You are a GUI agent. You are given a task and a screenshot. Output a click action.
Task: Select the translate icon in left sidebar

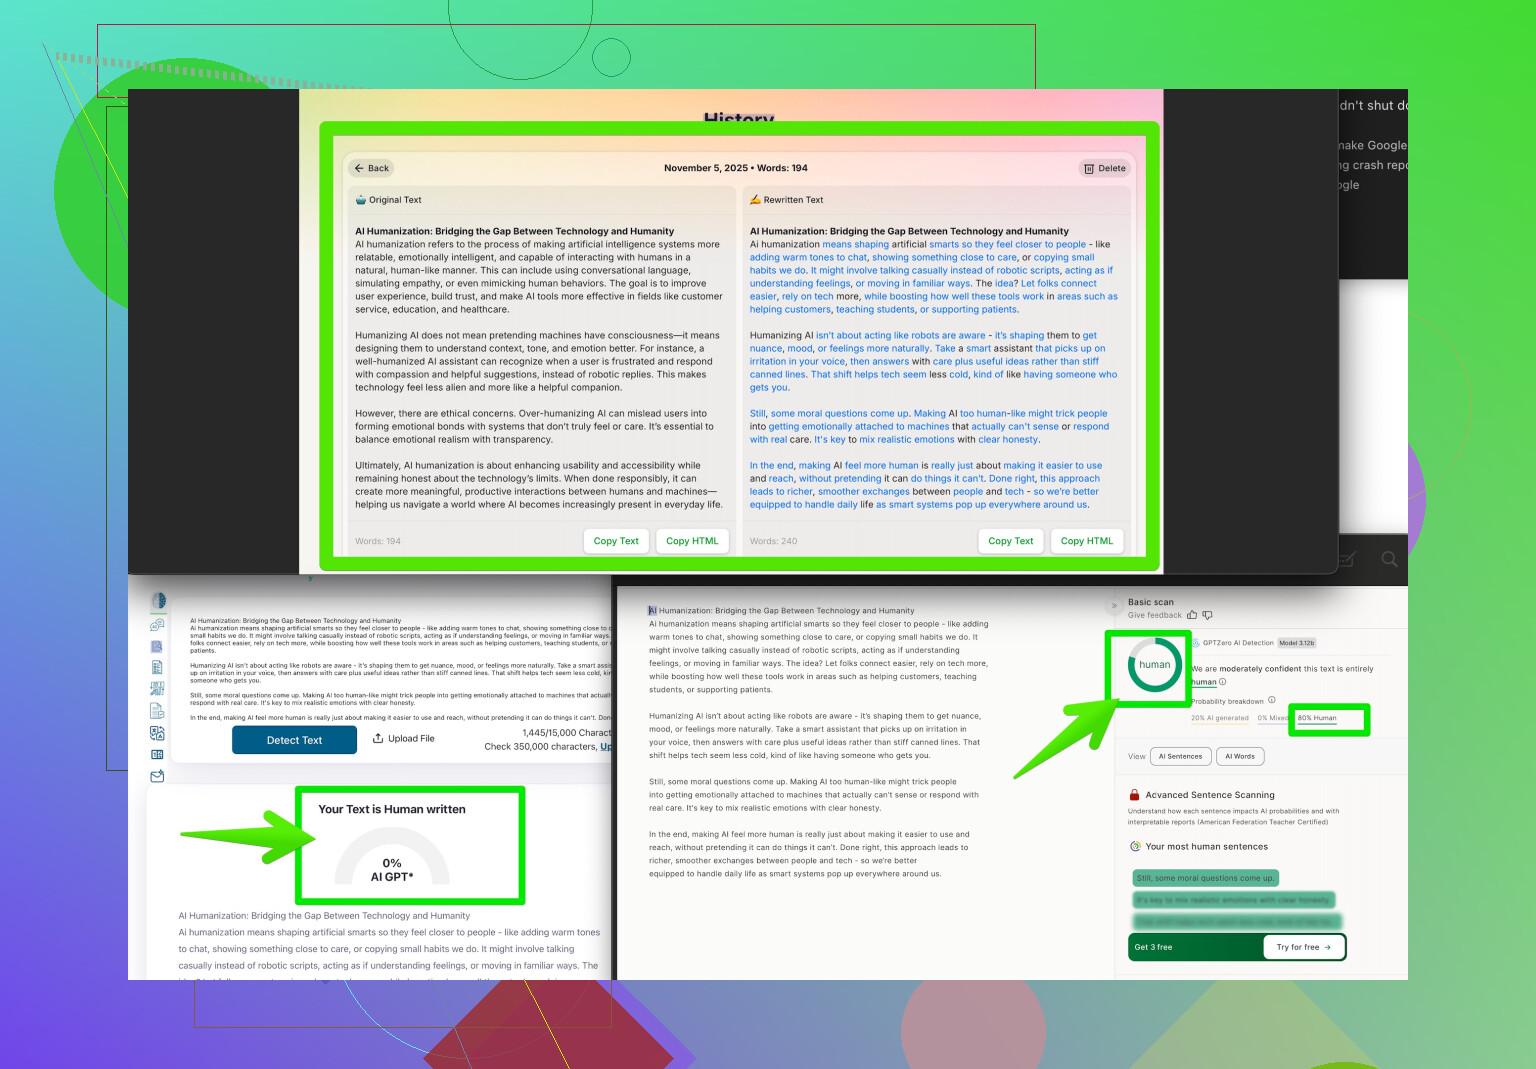pyautogui.click(x=157, y=733)
